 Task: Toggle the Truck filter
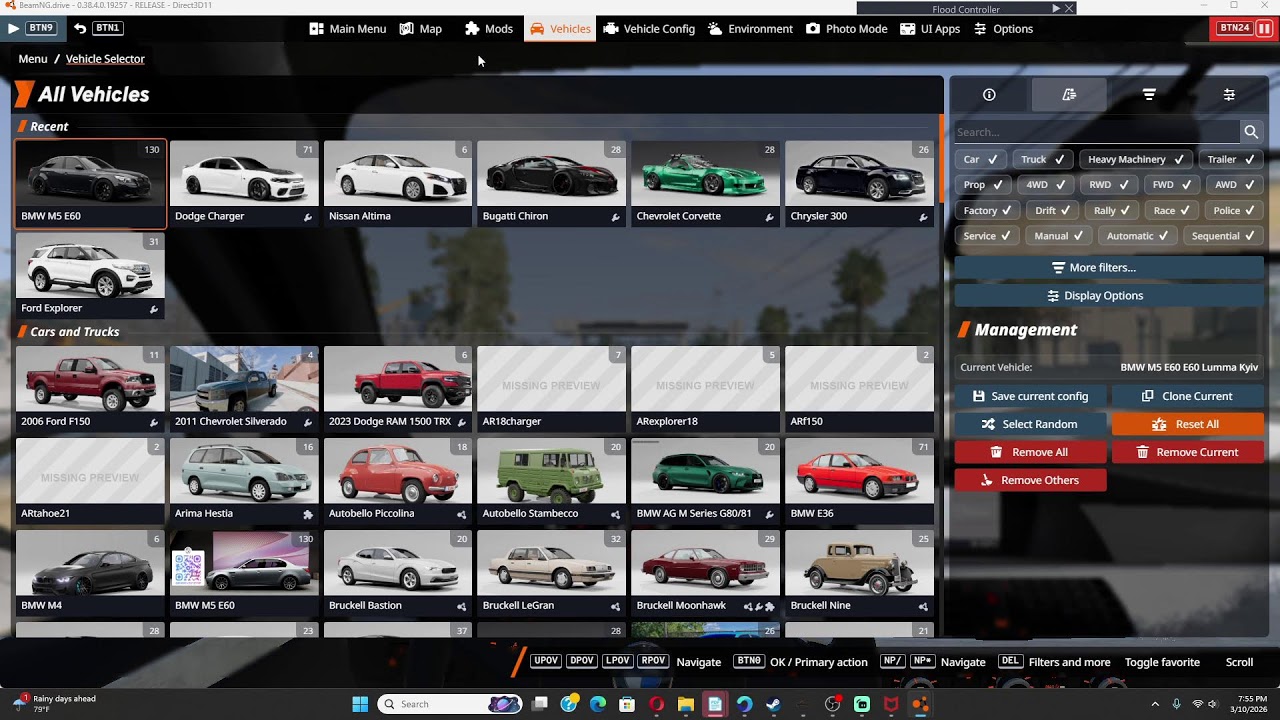(x=1042, y=159)
